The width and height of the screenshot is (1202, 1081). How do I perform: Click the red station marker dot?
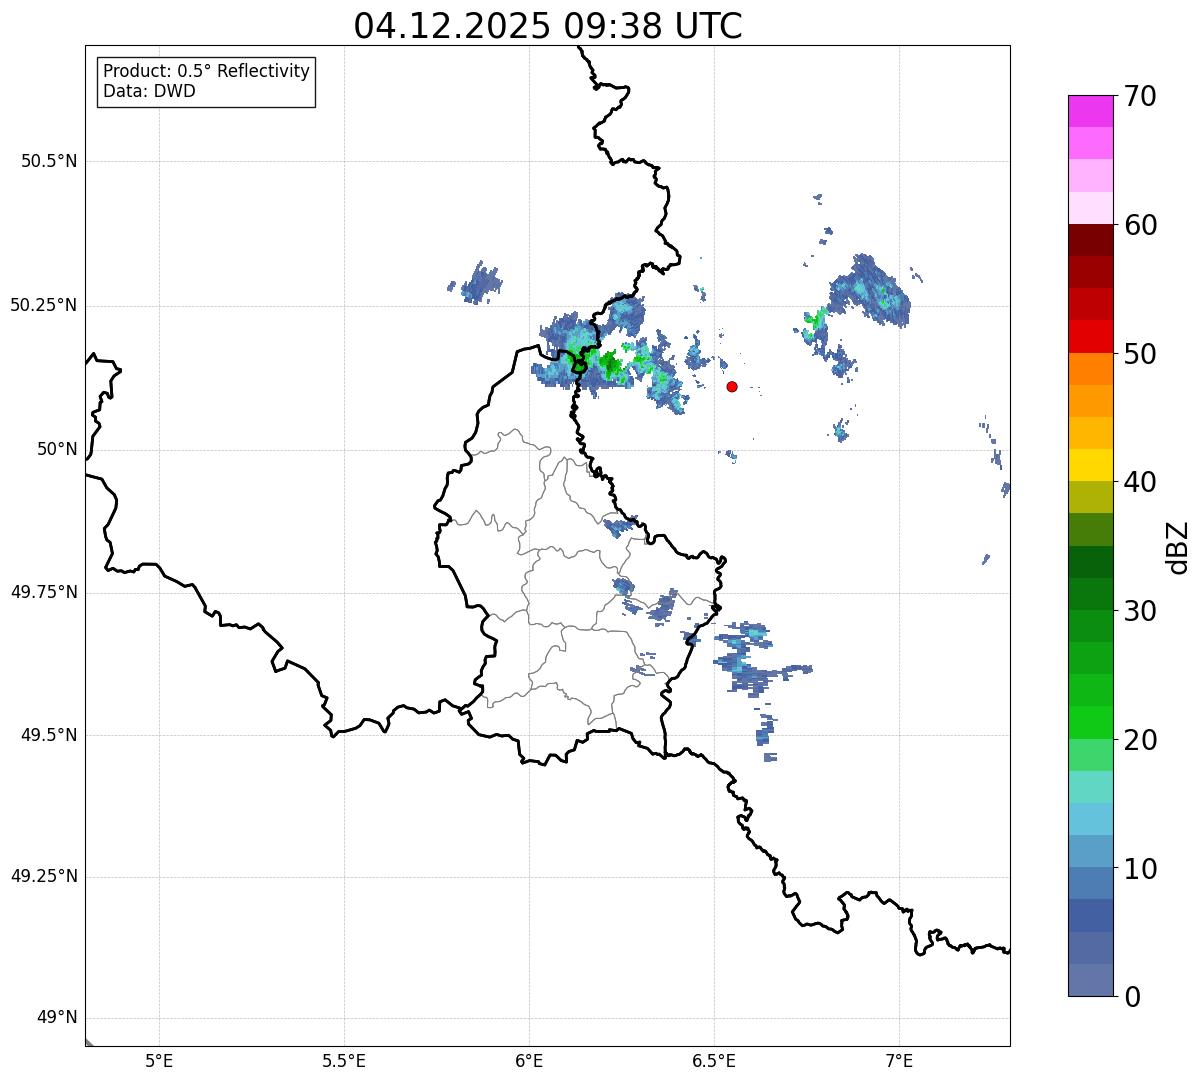pos(732,386)
